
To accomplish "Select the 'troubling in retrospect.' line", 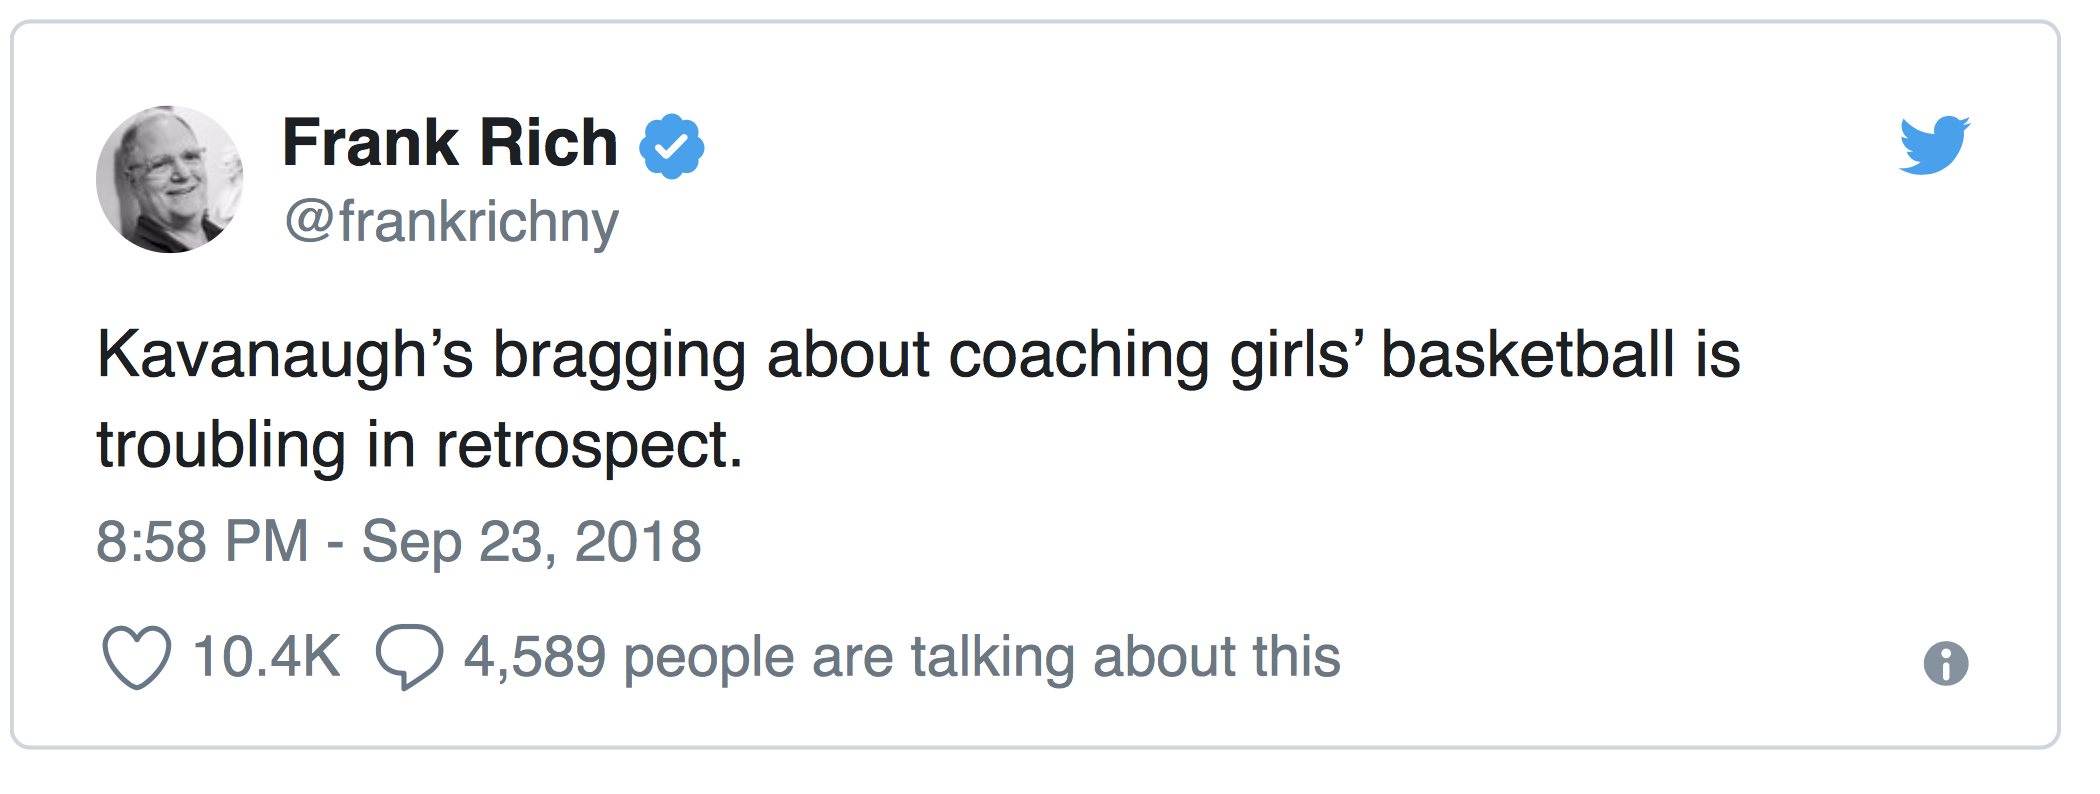I will tap(420, 446).
